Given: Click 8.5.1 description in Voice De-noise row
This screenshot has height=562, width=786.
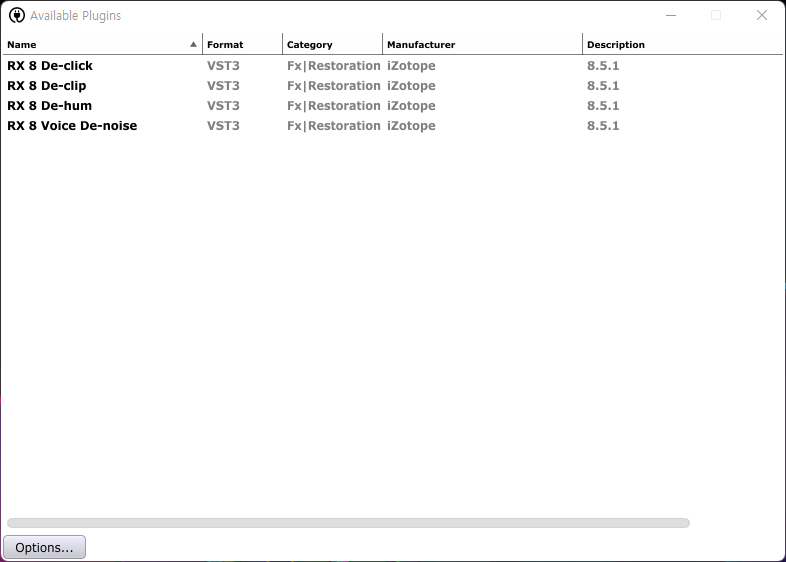Looking at the screenshot, I should (x=603, y=126).
